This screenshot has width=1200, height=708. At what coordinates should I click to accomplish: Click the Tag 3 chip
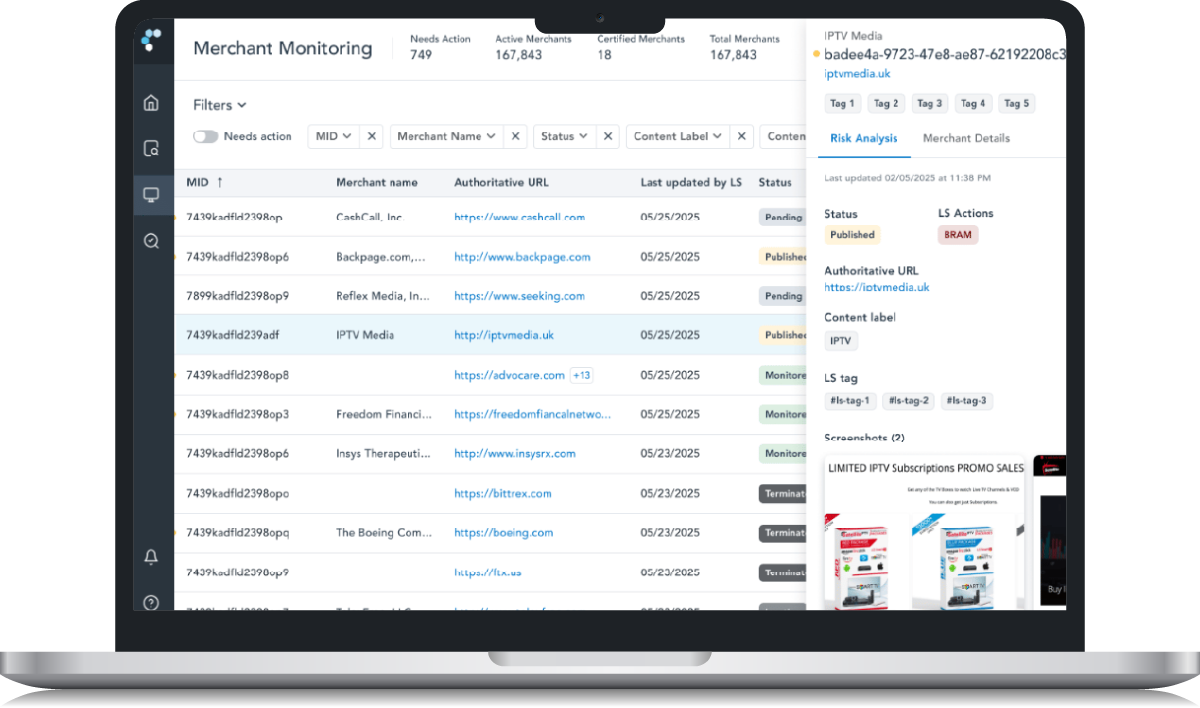[x=929, y=103]
